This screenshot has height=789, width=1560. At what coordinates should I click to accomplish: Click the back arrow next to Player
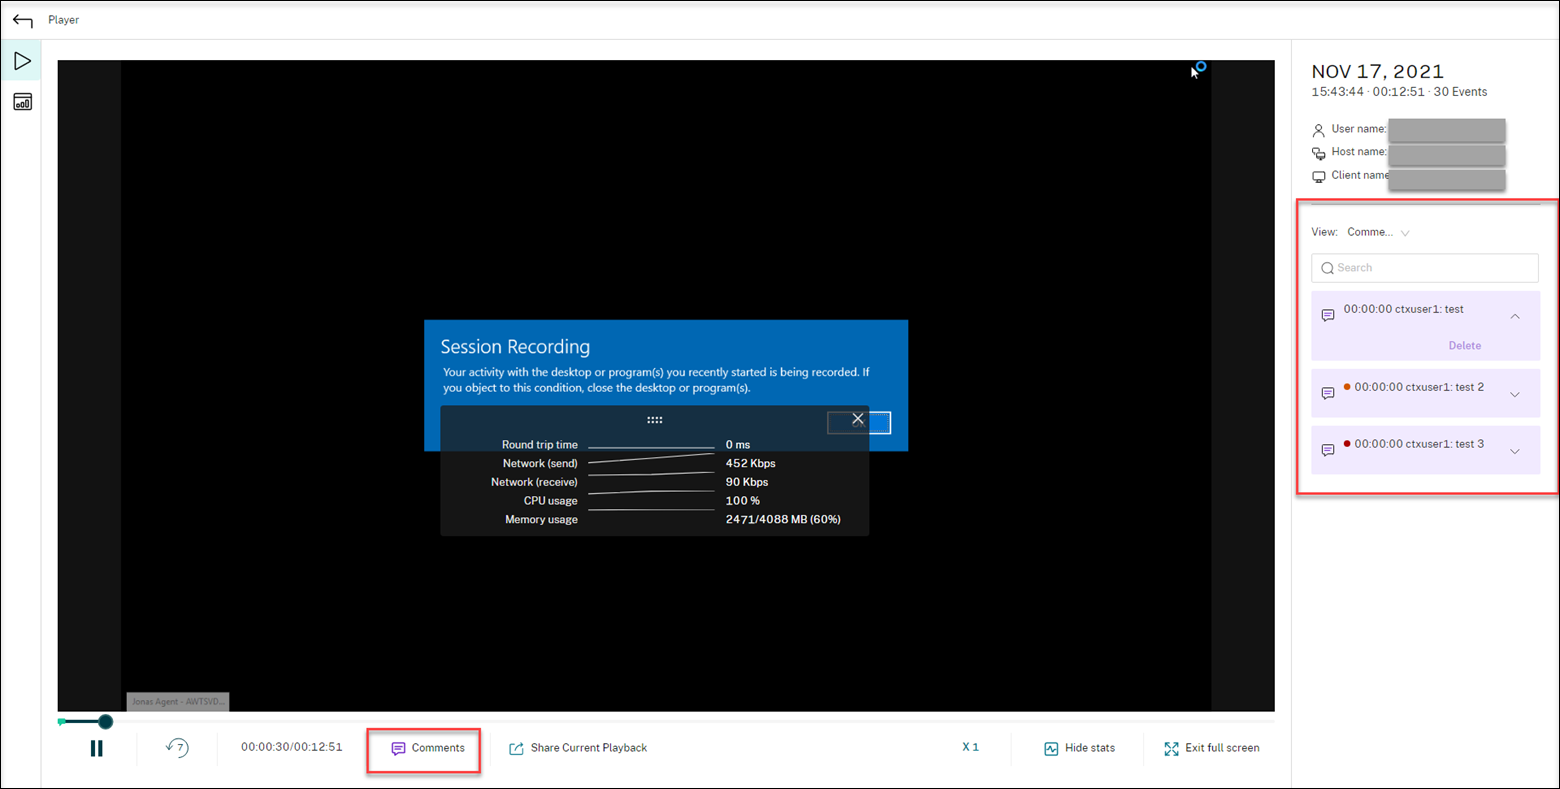tap(22, 20)
